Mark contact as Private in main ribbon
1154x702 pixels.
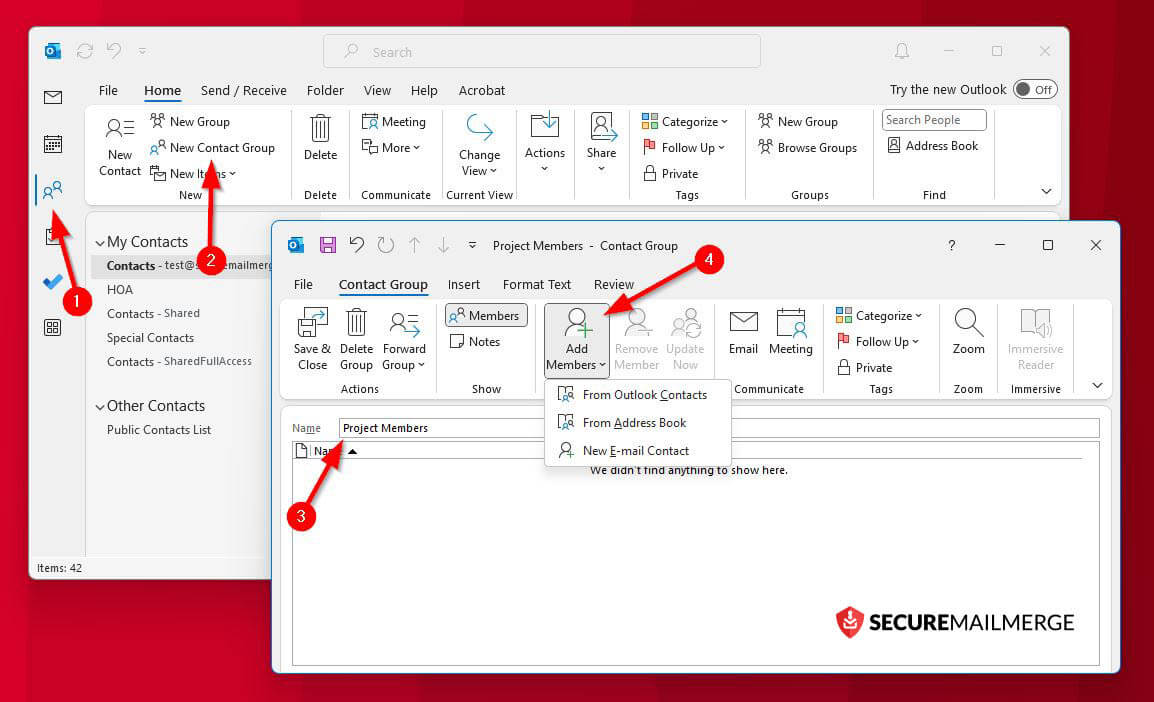679,173
